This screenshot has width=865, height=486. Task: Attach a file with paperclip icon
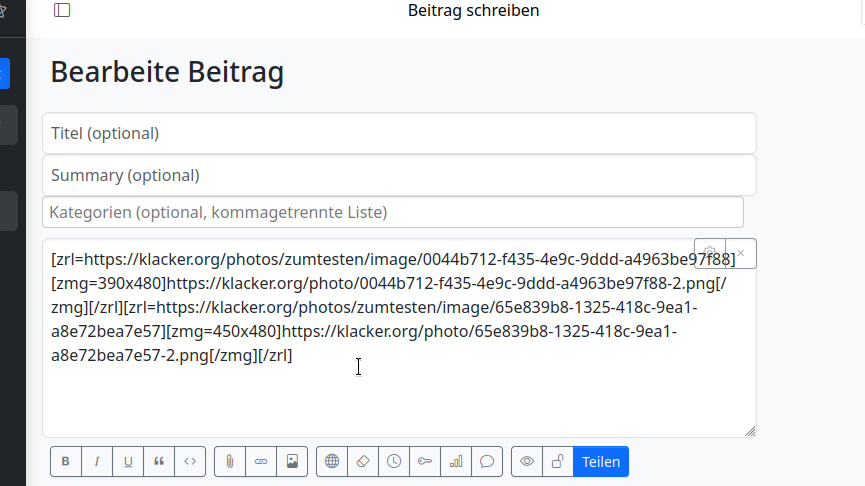[230, 462]
